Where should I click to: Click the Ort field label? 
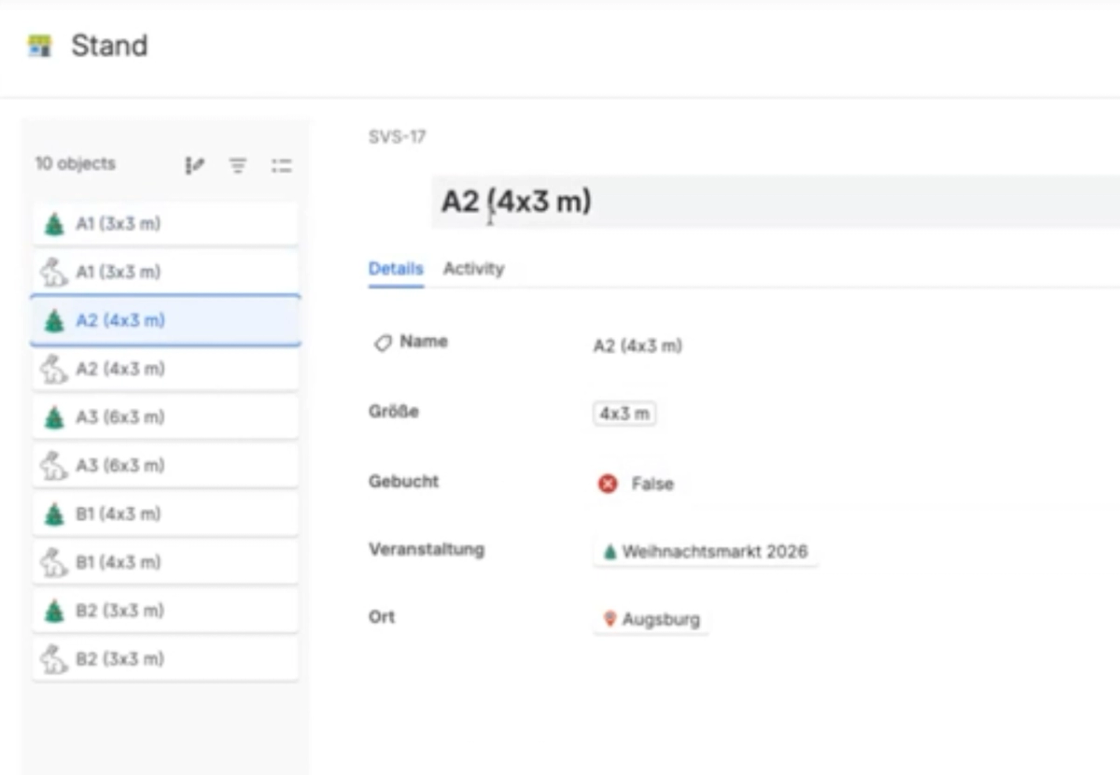(x=381, y=616)
